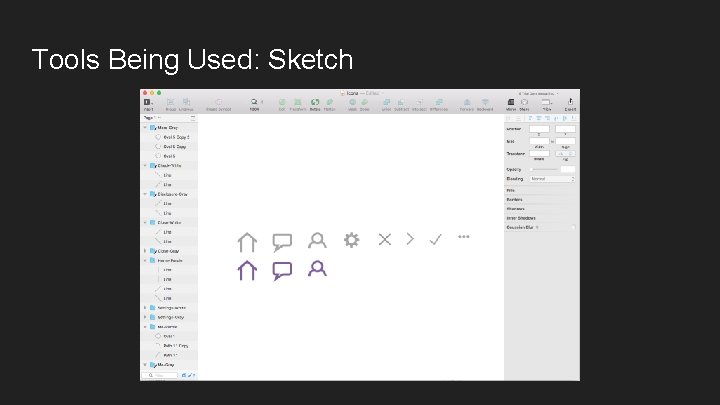Select the three-dots ellipsis icon on canvas
The image size is (720, 405).
tap(464, 237)
